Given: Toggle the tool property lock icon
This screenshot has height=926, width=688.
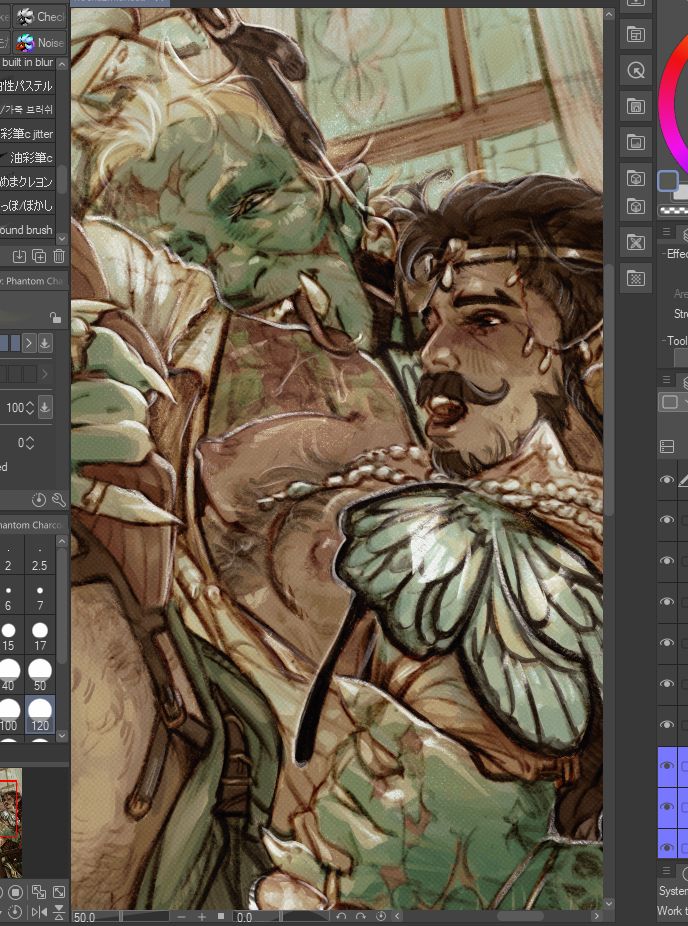Looking at the screenshot, I should pyautogui.click(x=56, y=318).
